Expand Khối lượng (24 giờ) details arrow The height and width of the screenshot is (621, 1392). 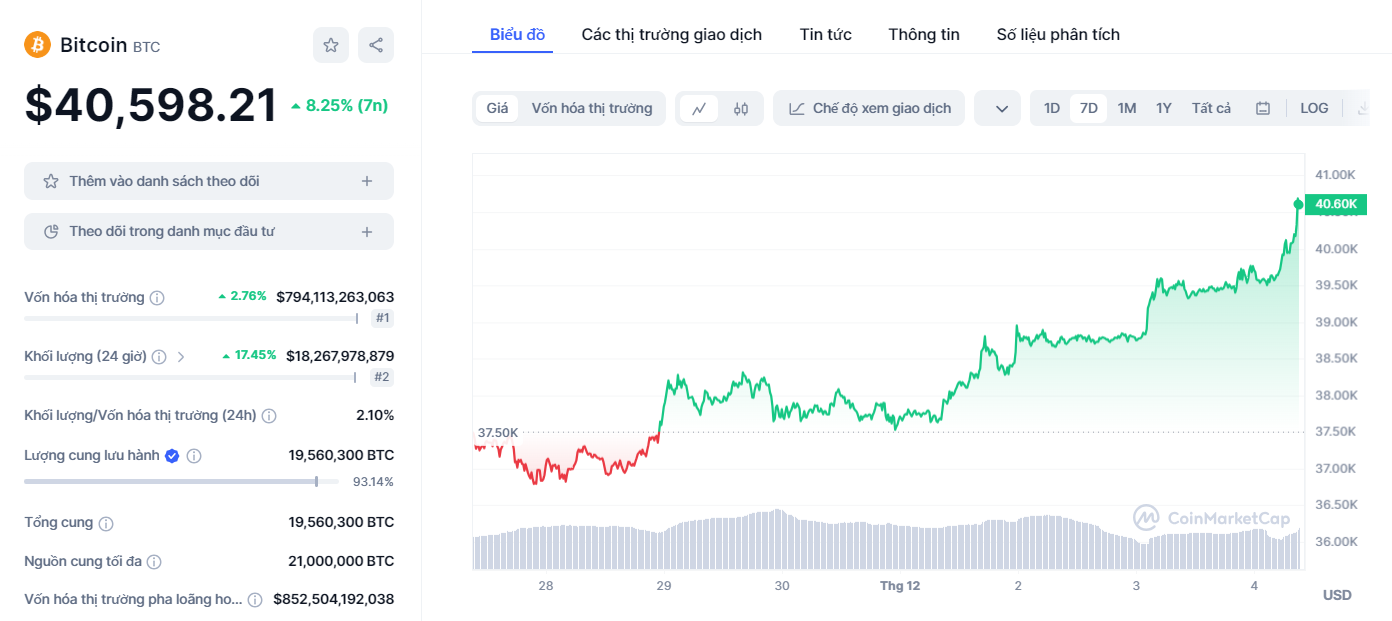click(x=180, y=356)
